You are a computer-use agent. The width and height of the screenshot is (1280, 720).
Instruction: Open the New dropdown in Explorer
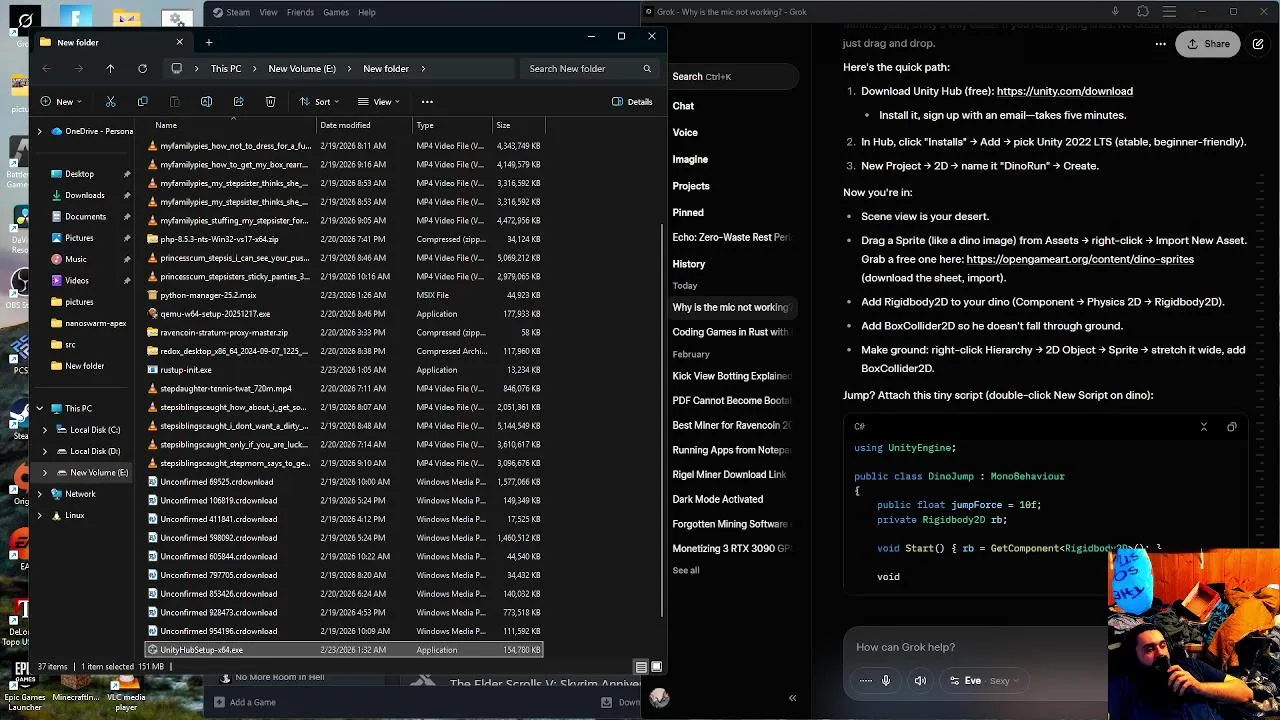pos(62,101)
